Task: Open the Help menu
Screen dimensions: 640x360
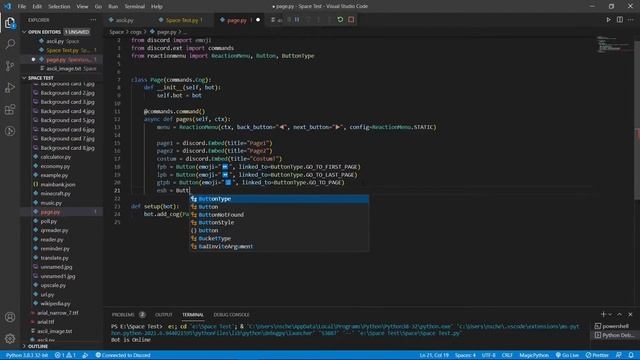Action: tap(157, 6)
